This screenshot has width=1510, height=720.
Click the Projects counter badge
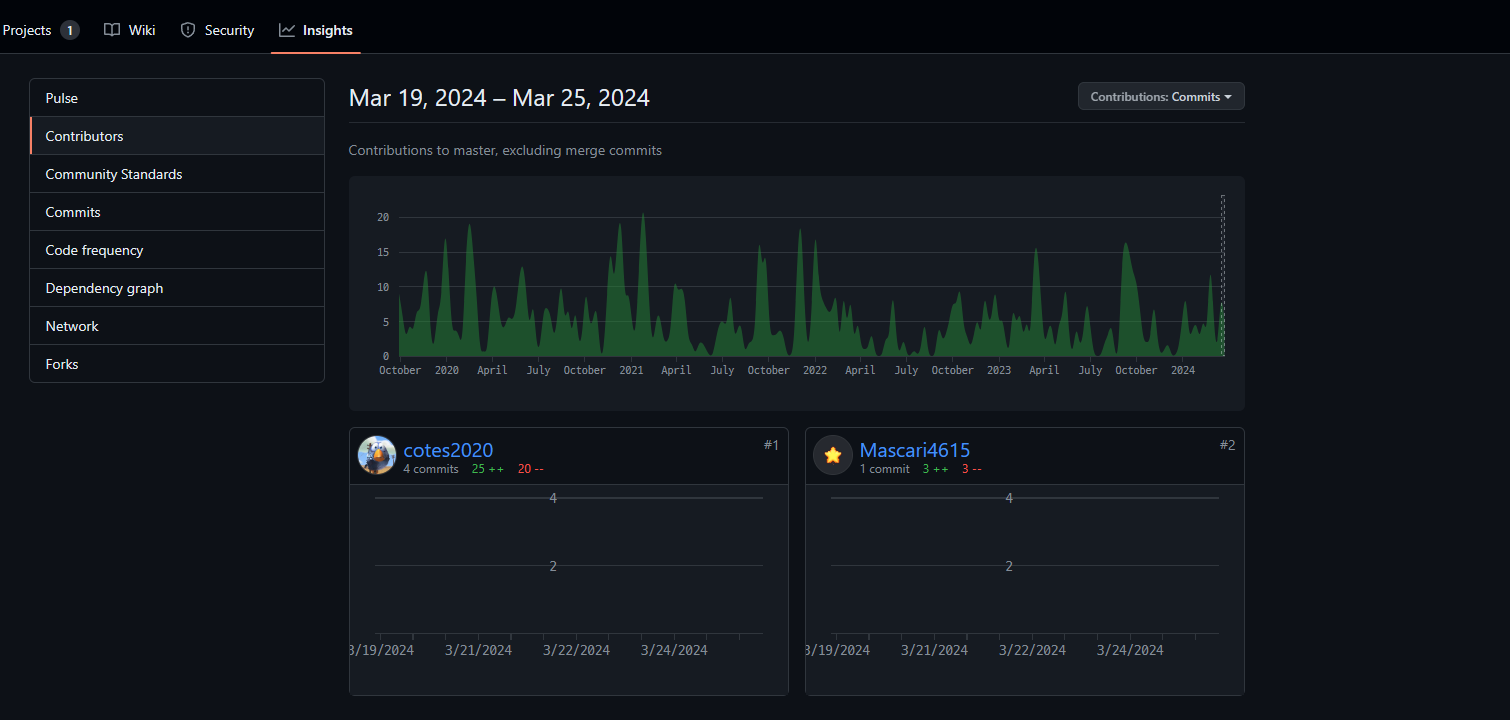click(69, 30)
